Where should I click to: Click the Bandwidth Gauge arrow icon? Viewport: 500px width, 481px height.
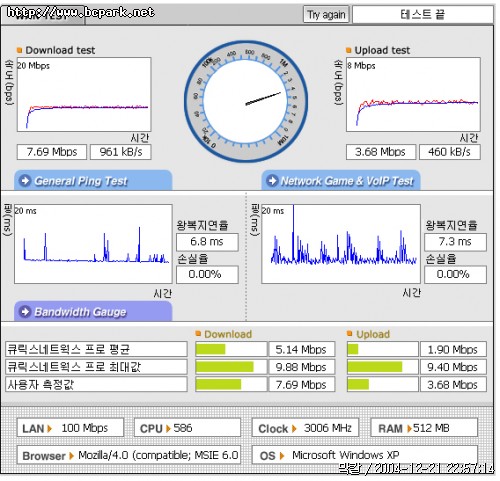click(25, 312)
